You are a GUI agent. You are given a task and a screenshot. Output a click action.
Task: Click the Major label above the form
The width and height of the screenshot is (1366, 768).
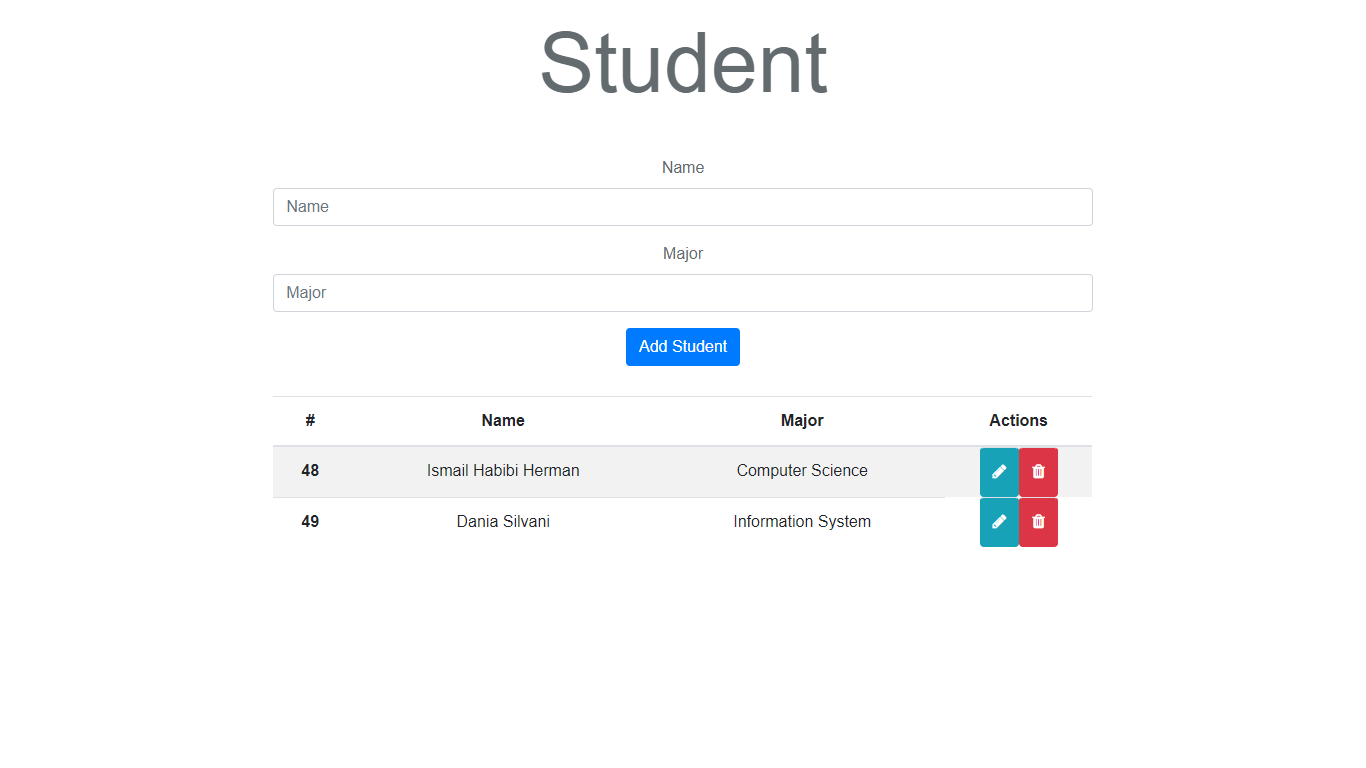tap(683, 254)
